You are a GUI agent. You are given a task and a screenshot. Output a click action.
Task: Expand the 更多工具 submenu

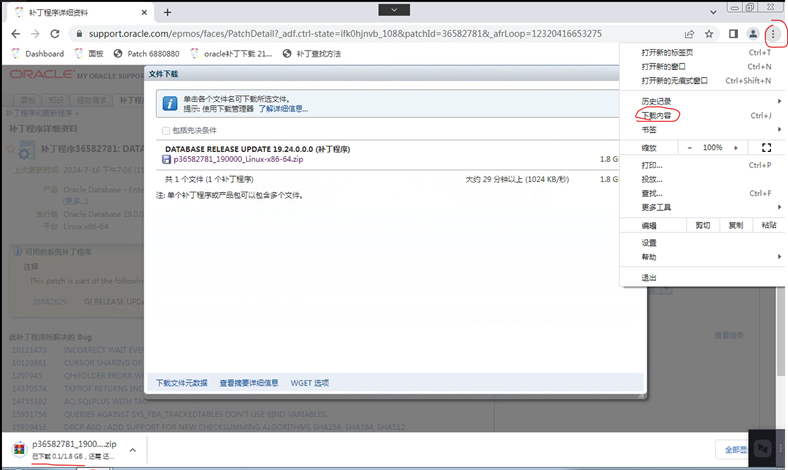click(x=703, y=208)
